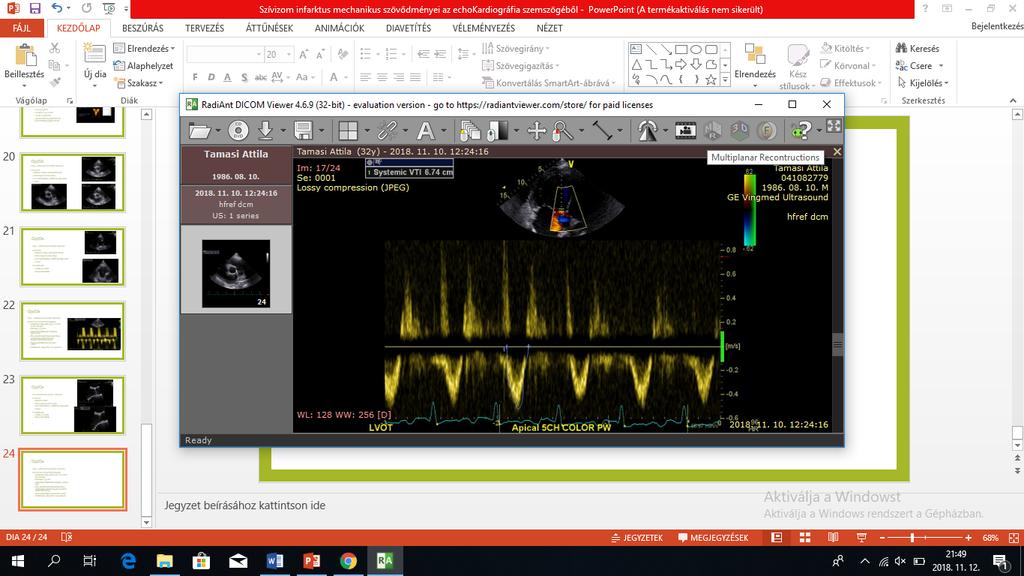
Task: Click the zoom out minus button
Action: pos(882,537)
